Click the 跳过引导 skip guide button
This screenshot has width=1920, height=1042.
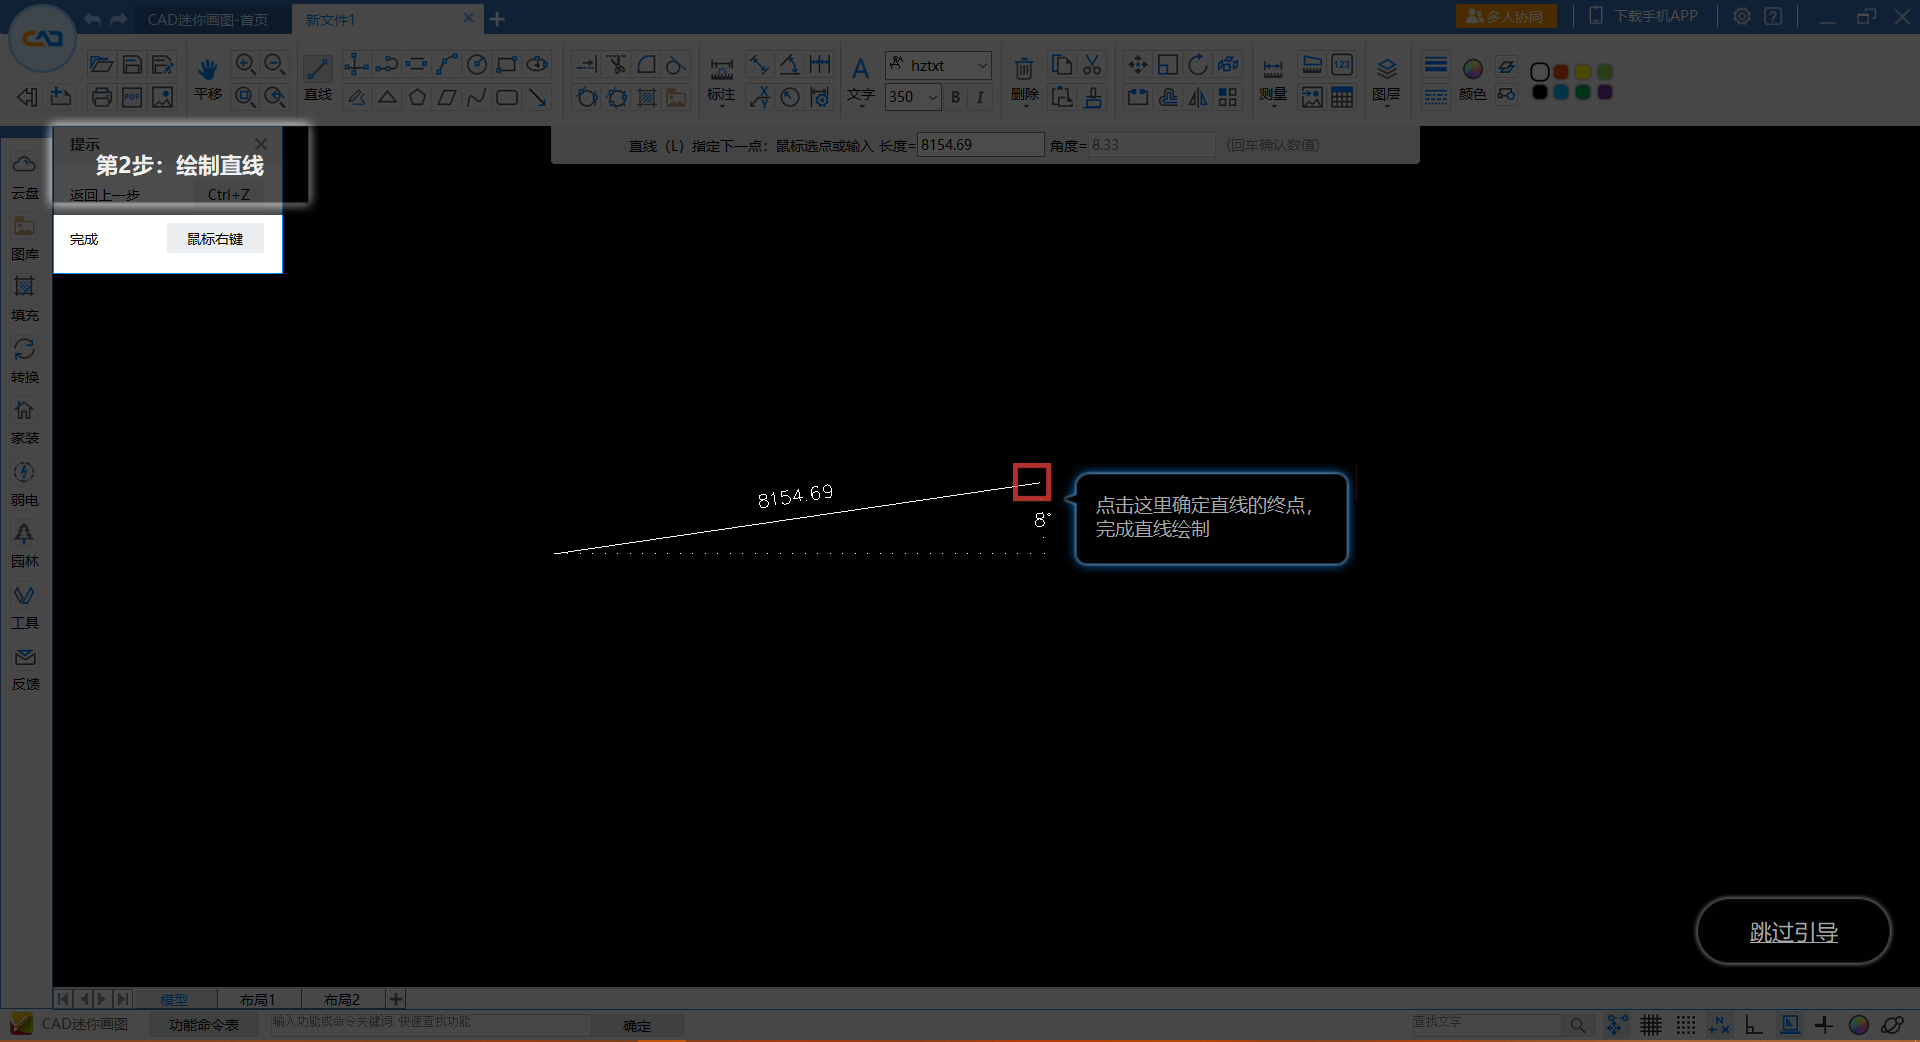(1793, 932)
